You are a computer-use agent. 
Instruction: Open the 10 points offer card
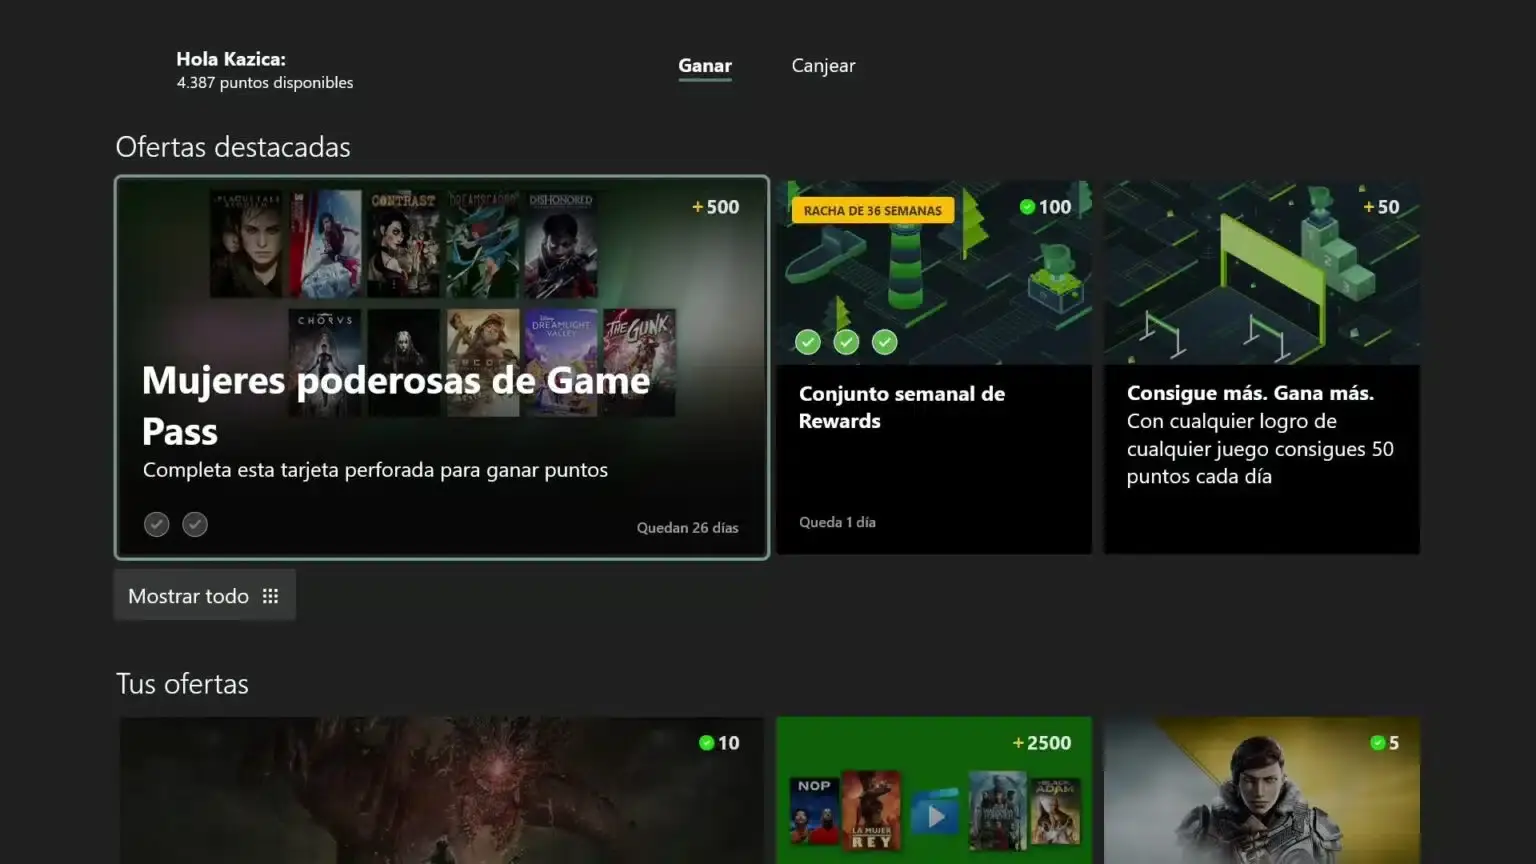point(441,790)
